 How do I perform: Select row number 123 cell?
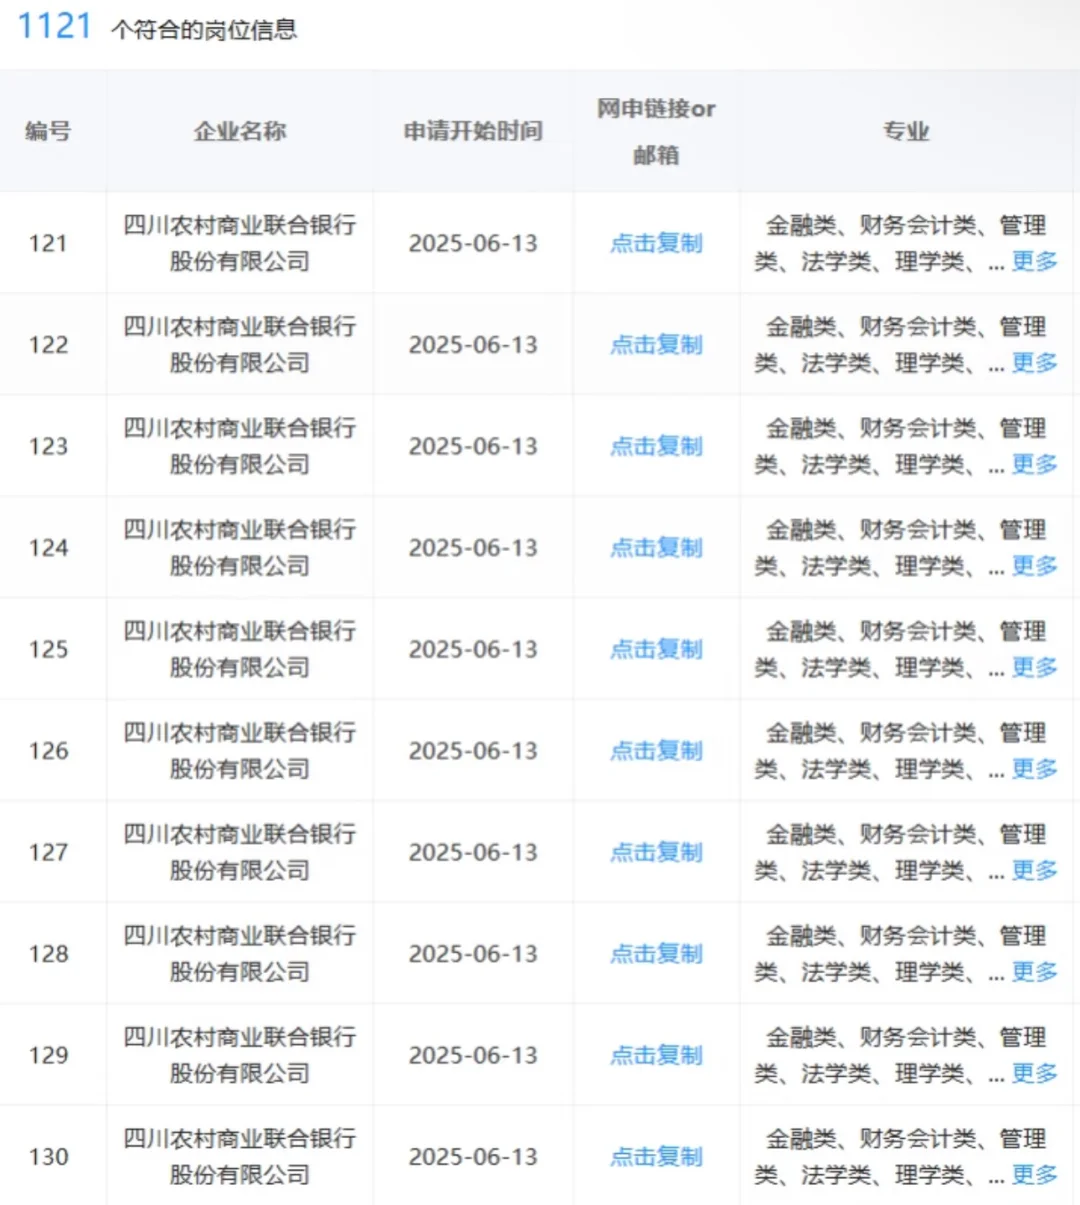pos(48,446)
